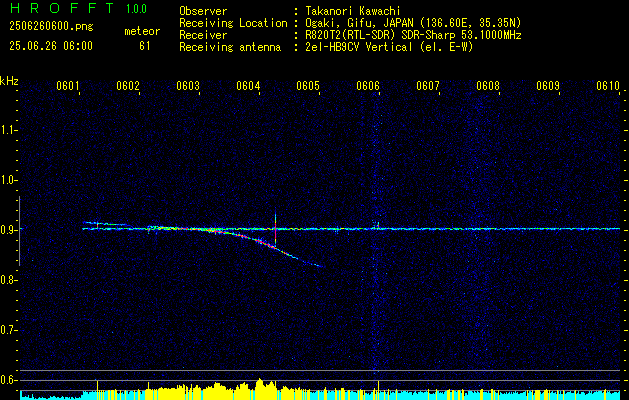Click the 'Receiving antenna' label
Image resolution: width=629 pixels, height=400 pixels.
230,47
